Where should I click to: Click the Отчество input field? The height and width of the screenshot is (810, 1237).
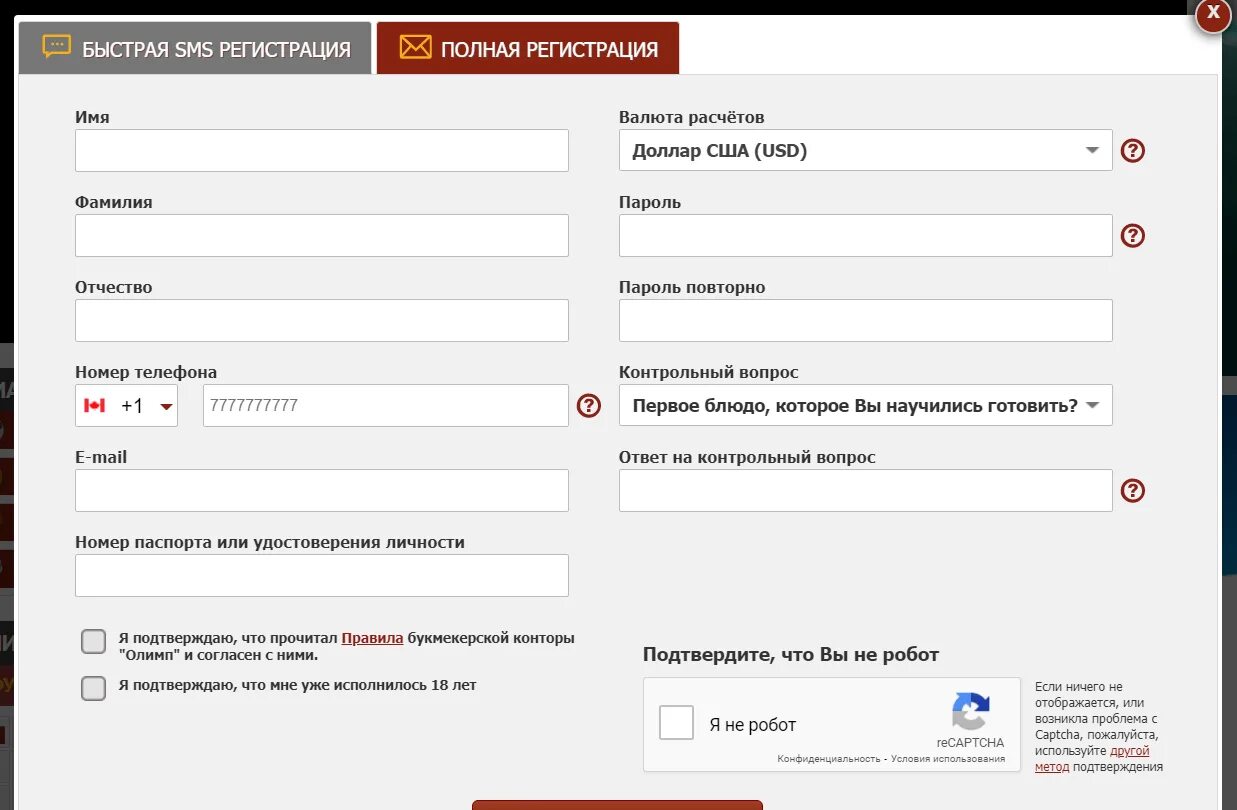322,321
